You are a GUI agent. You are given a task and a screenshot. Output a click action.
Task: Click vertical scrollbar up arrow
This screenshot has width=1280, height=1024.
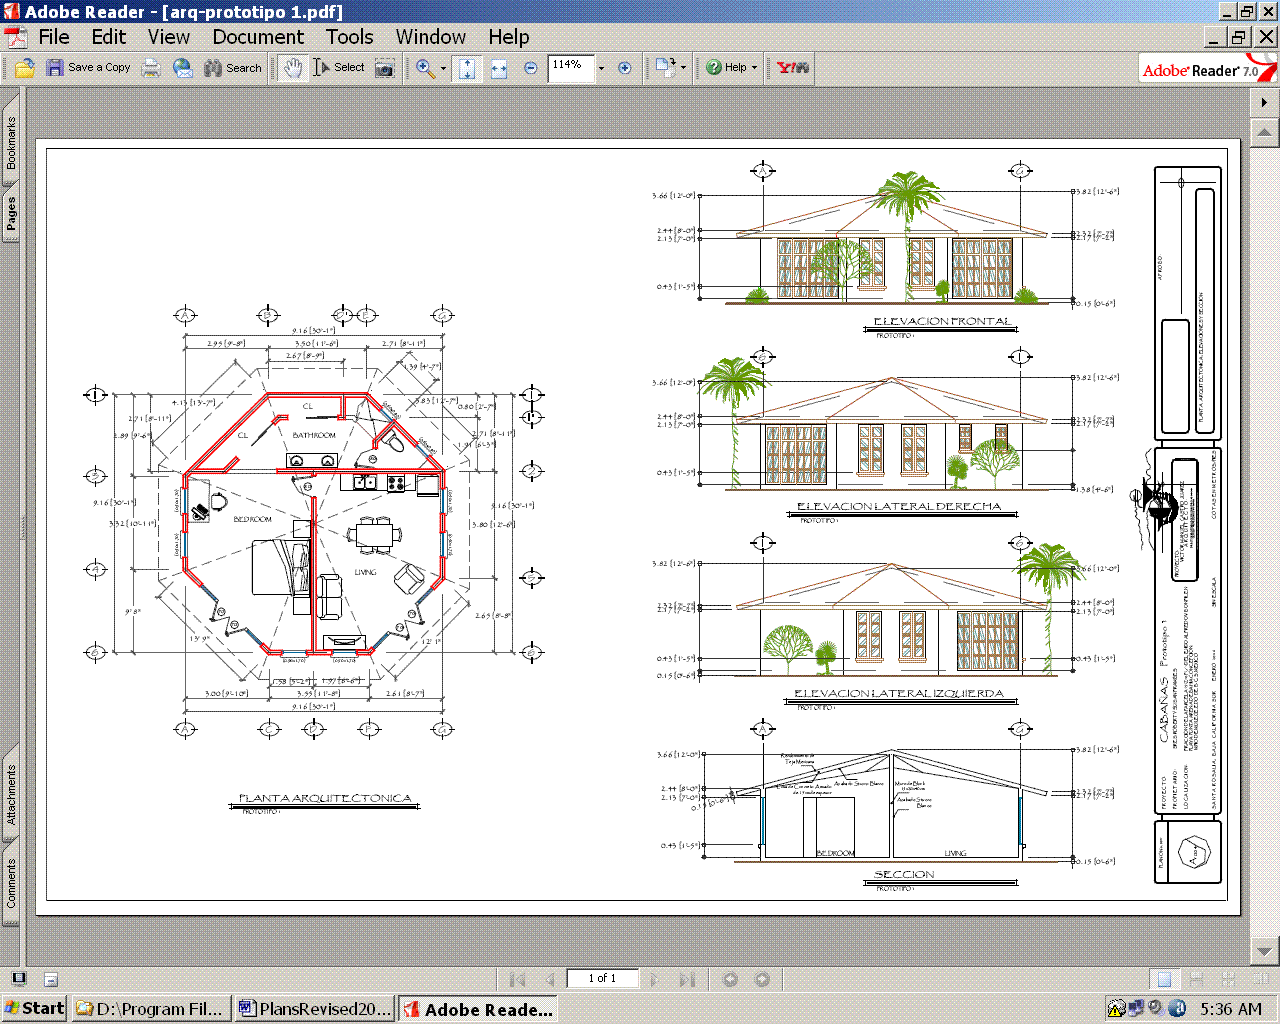pos(1264,132)
